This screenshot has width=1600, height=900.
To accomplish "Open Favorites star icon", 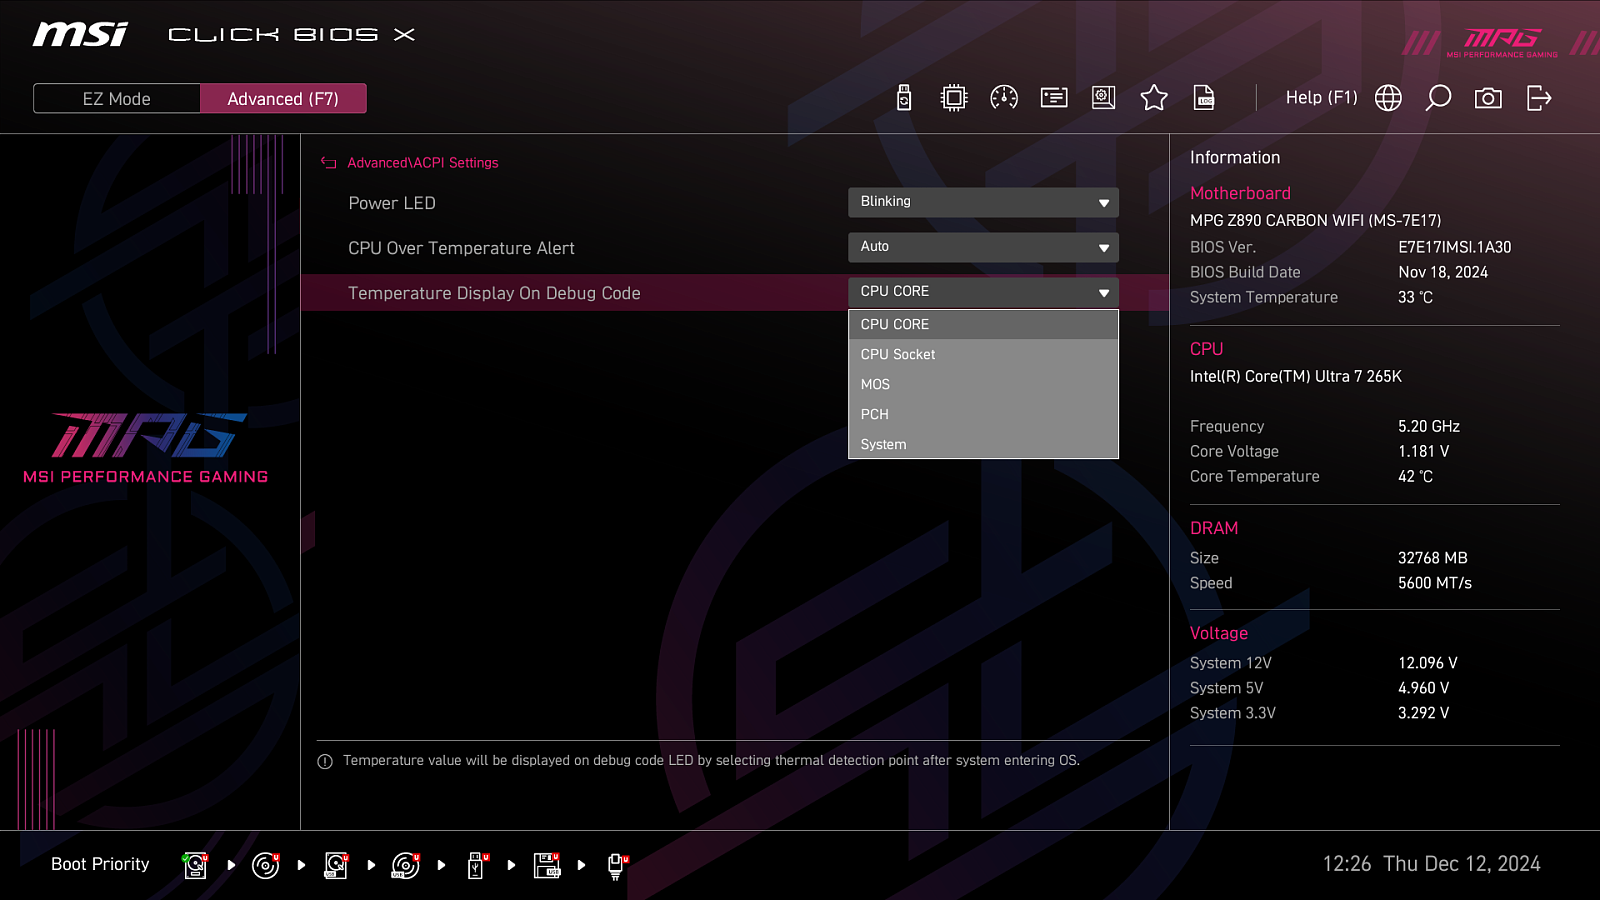I will (1154, 98).
